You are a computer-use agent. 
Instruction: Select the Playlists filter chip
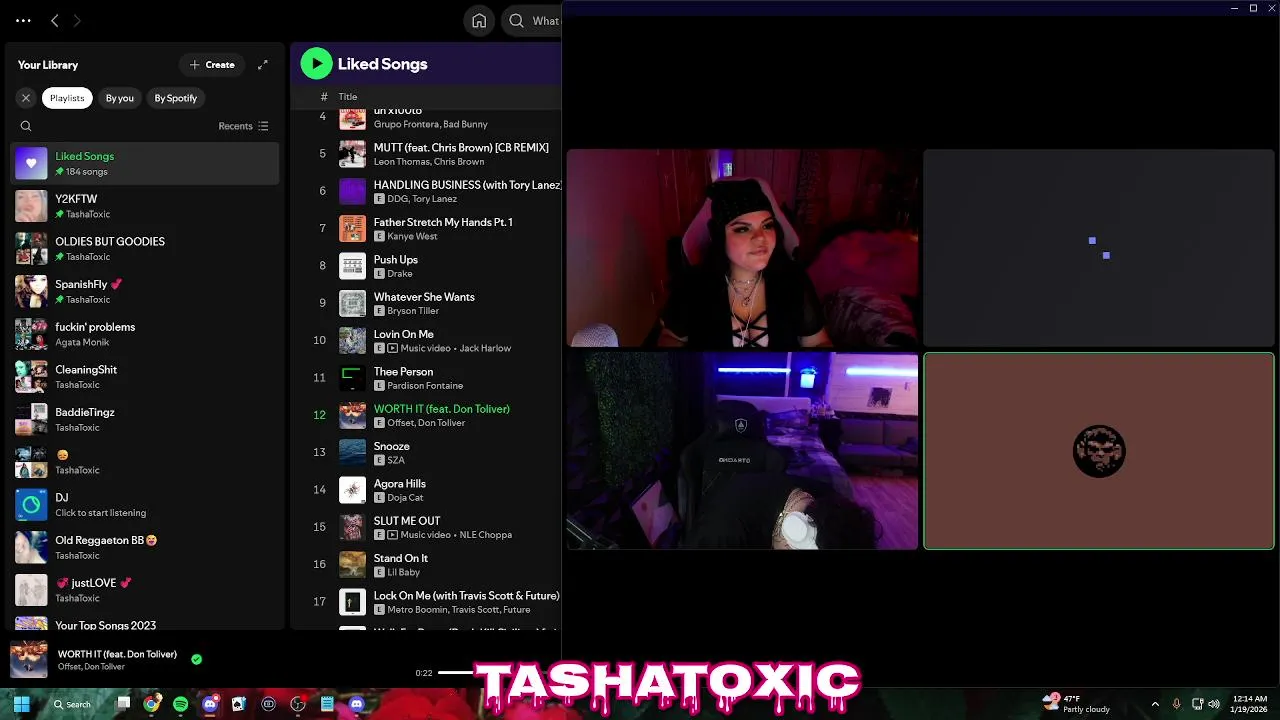(67, 98)
